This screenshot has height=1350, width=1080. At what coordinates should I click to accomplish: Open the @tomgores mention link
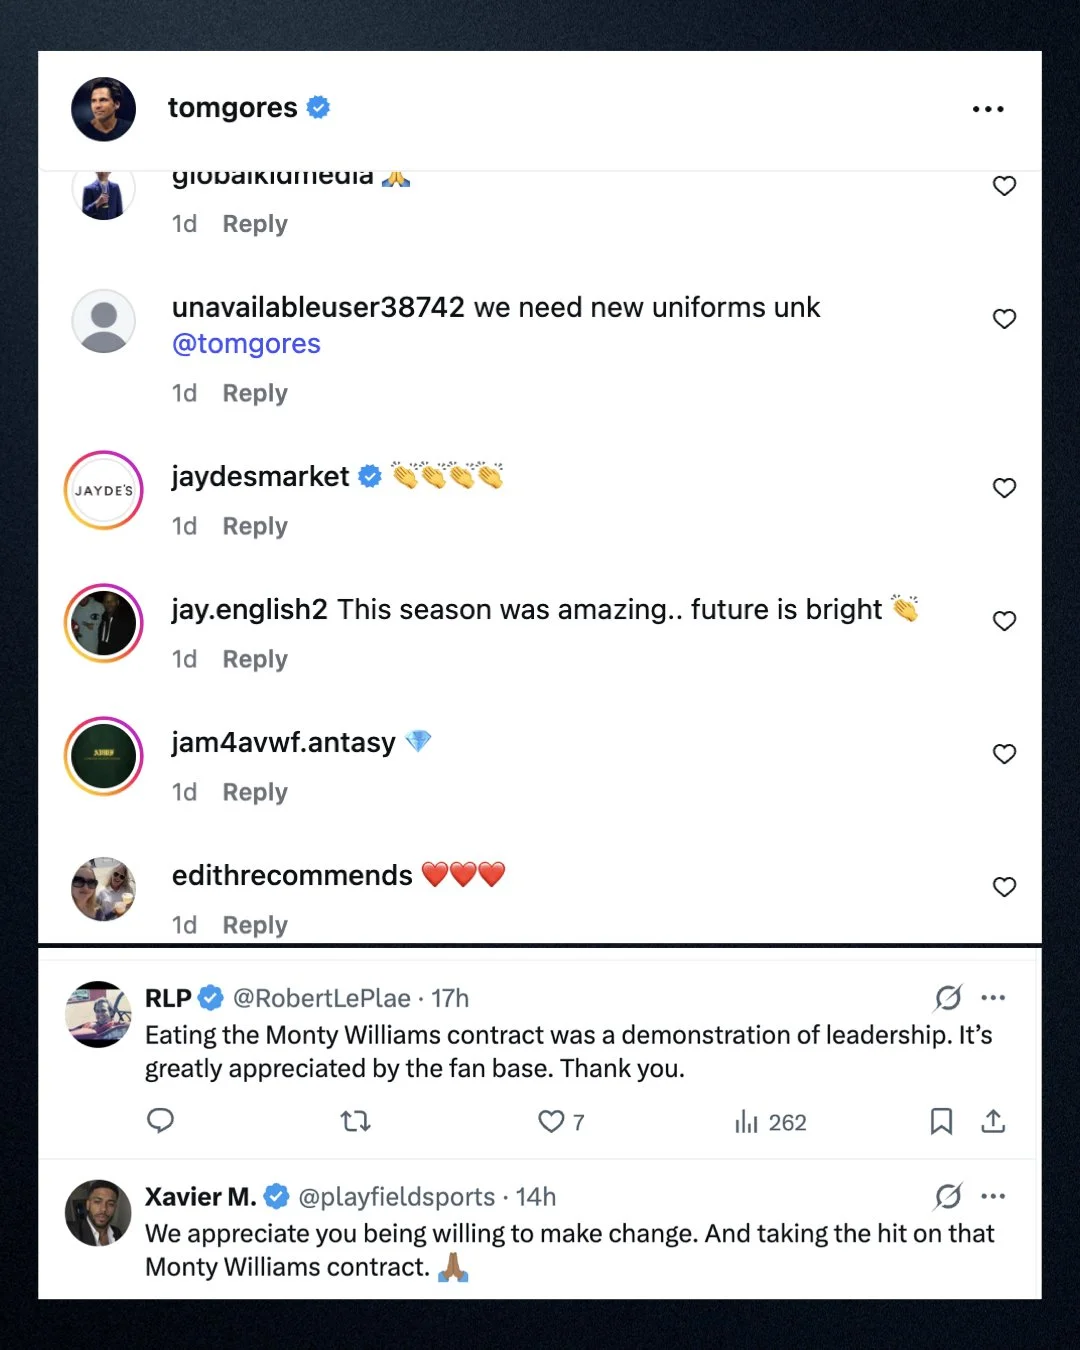[246, 344]
